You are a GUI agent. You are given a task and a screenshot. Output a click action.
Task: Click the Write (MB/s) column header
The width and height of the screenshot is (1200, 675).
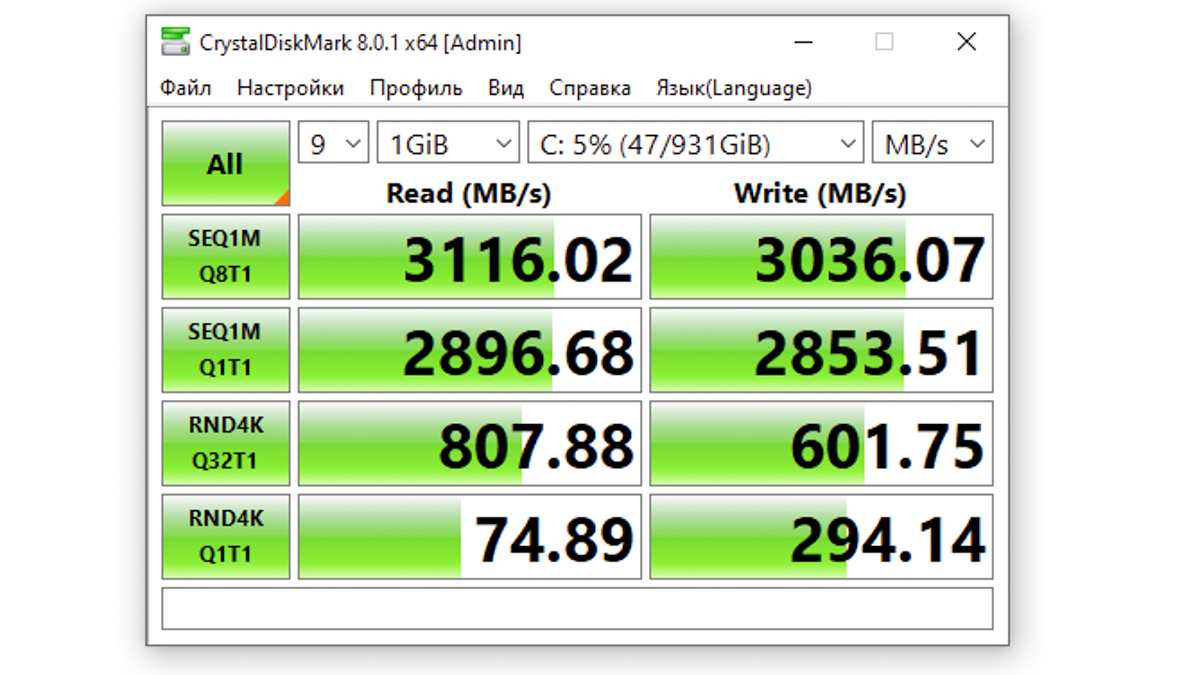pos(820,193)
